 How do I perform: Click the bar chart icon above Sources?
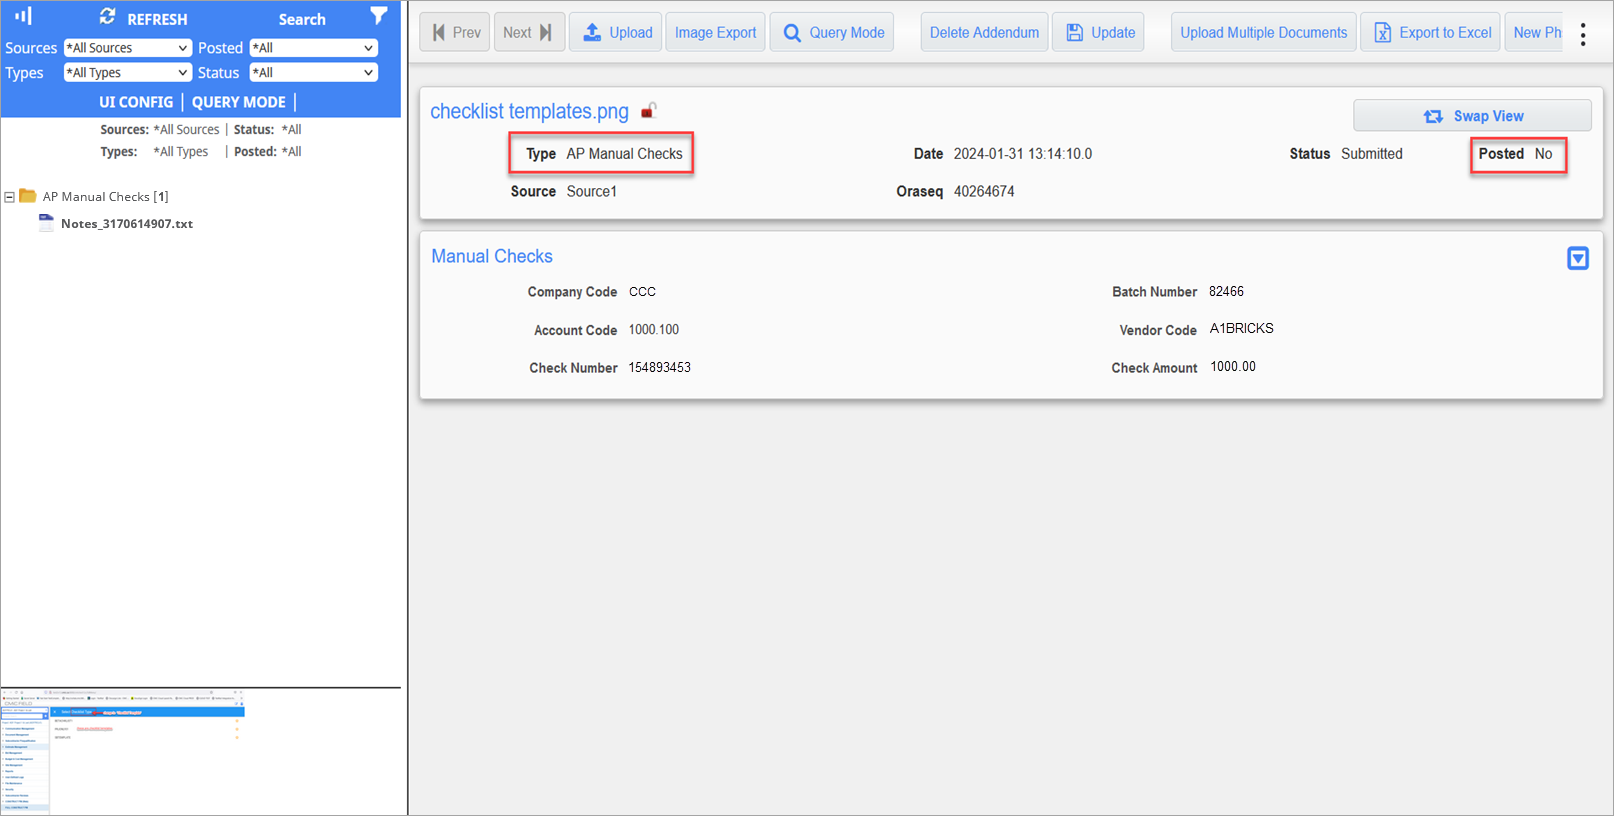click(x=23, y=16)
